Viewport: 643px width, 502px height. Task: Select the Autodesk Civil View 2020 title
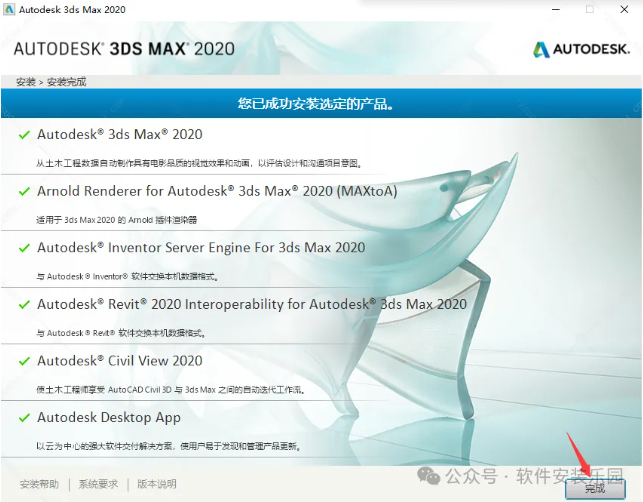pos(120,361)
